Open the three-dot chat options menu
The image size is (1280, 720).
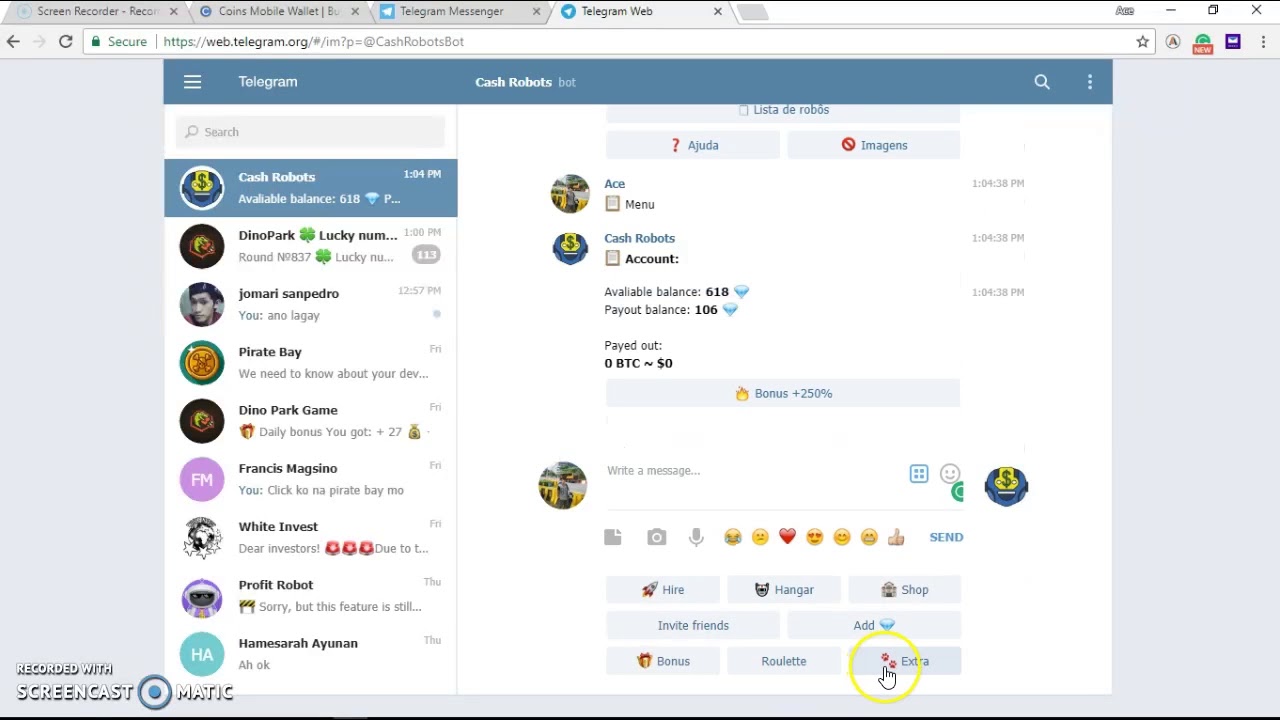pos(1090,82)
